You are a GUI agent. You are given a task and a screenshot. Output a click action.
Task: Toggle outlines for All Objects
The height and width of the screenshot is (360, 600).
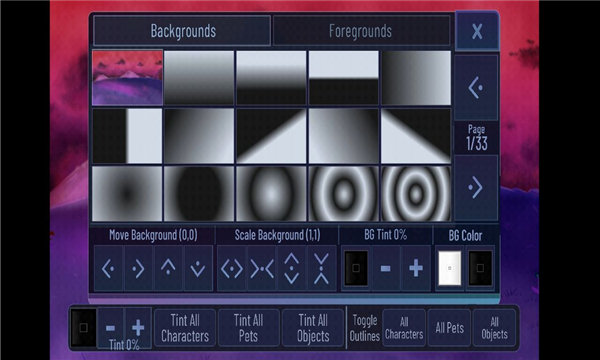[494, 328]
